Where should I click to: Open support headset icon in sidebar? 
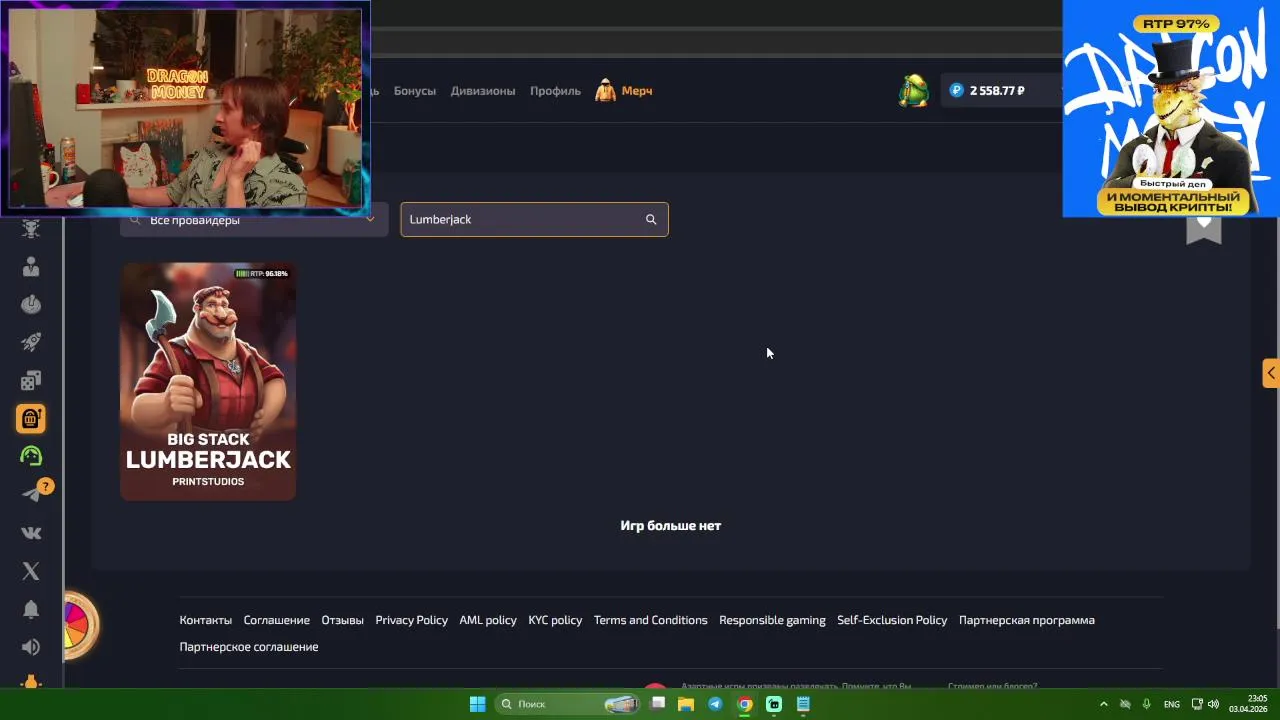pos(31,456)
